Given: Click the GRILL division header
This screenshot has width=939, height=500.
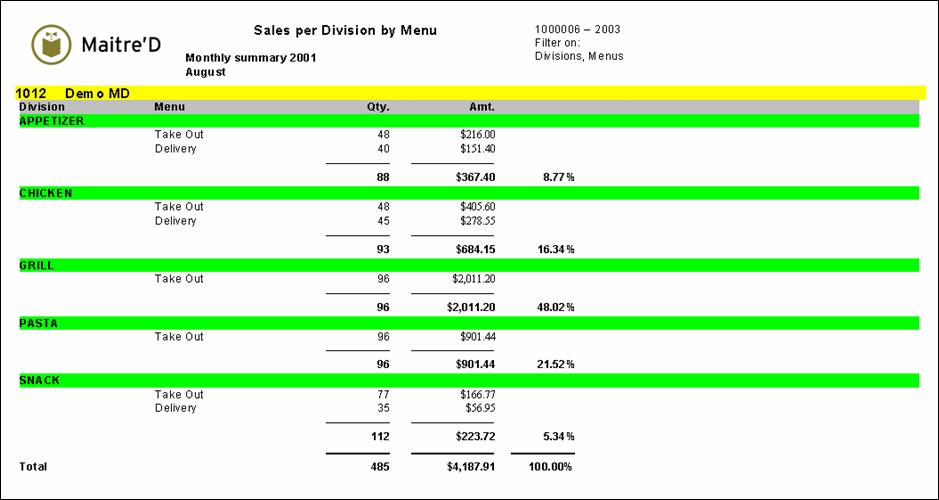Looking at the screenshot, I should pos(37,265).
